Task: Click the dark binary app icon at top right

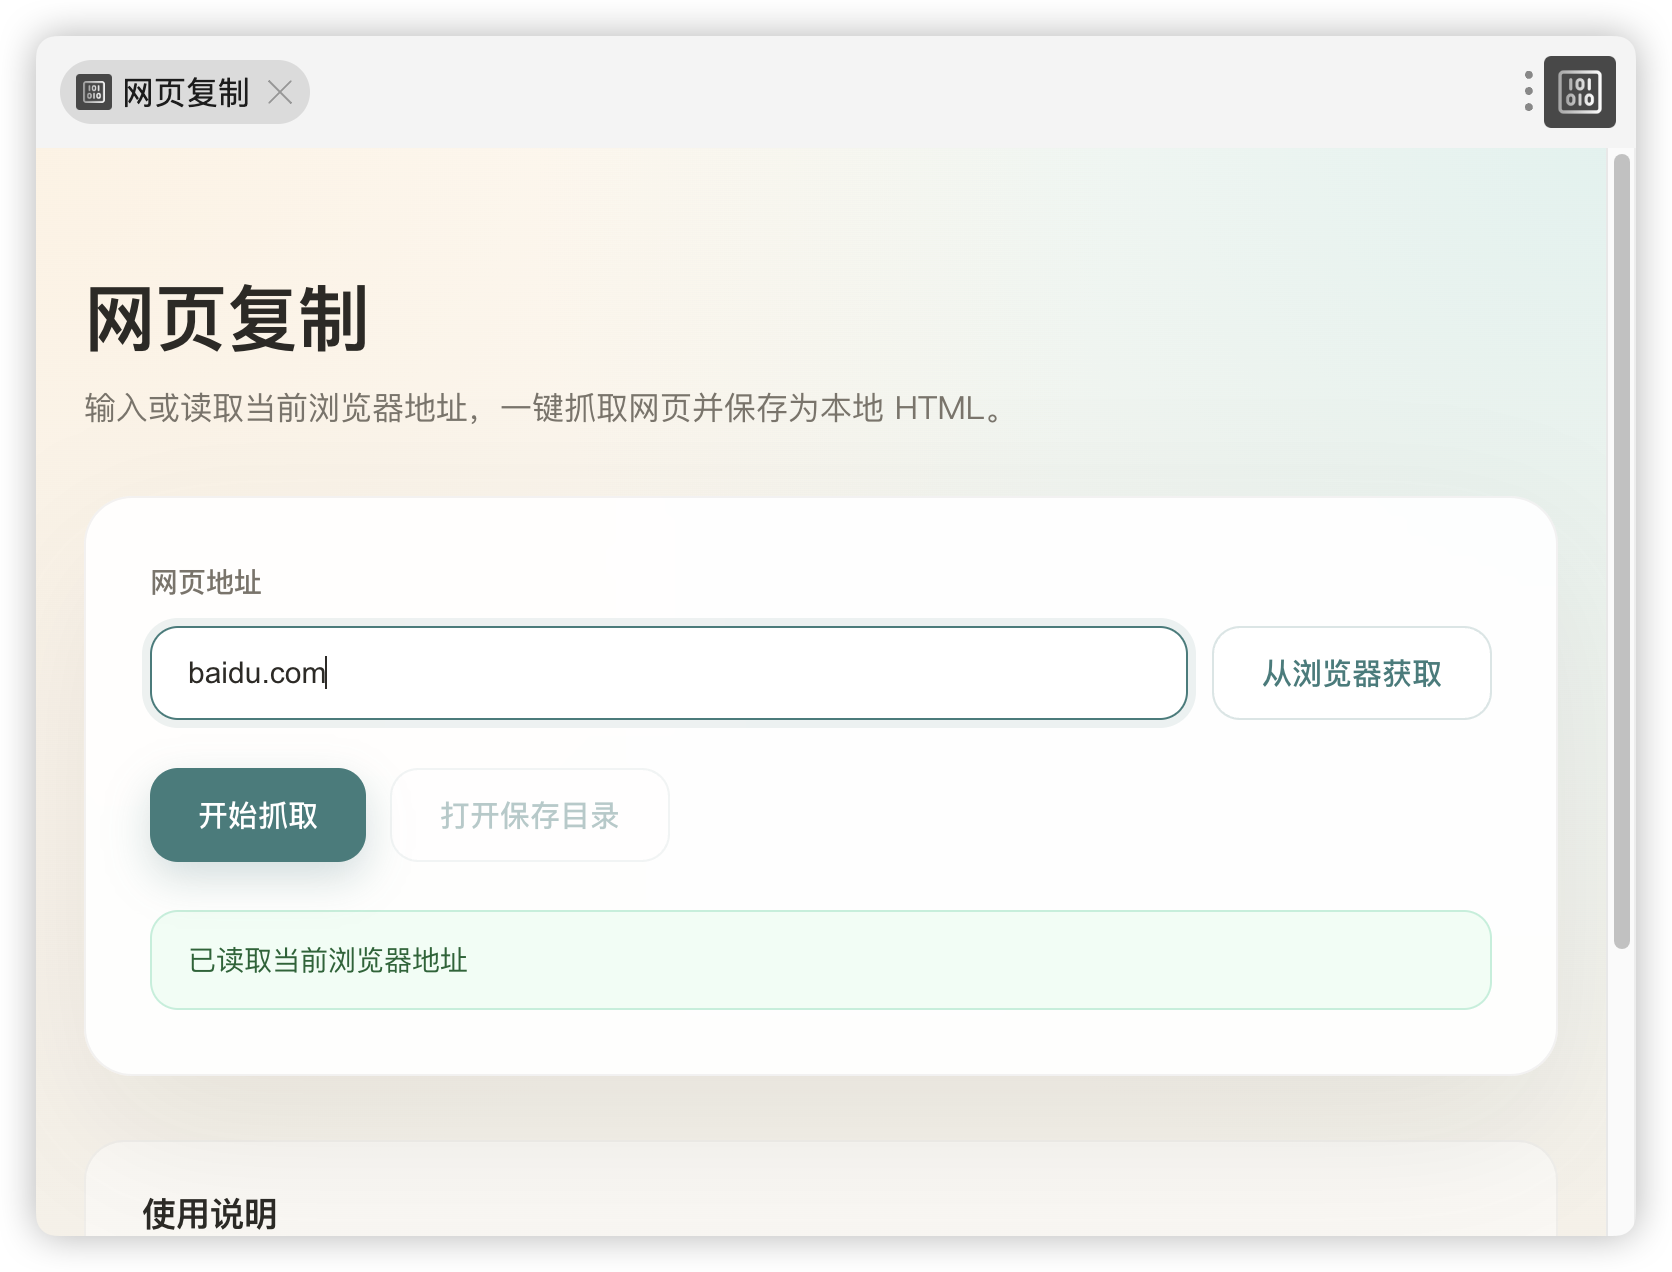Action: [1579, 92]
